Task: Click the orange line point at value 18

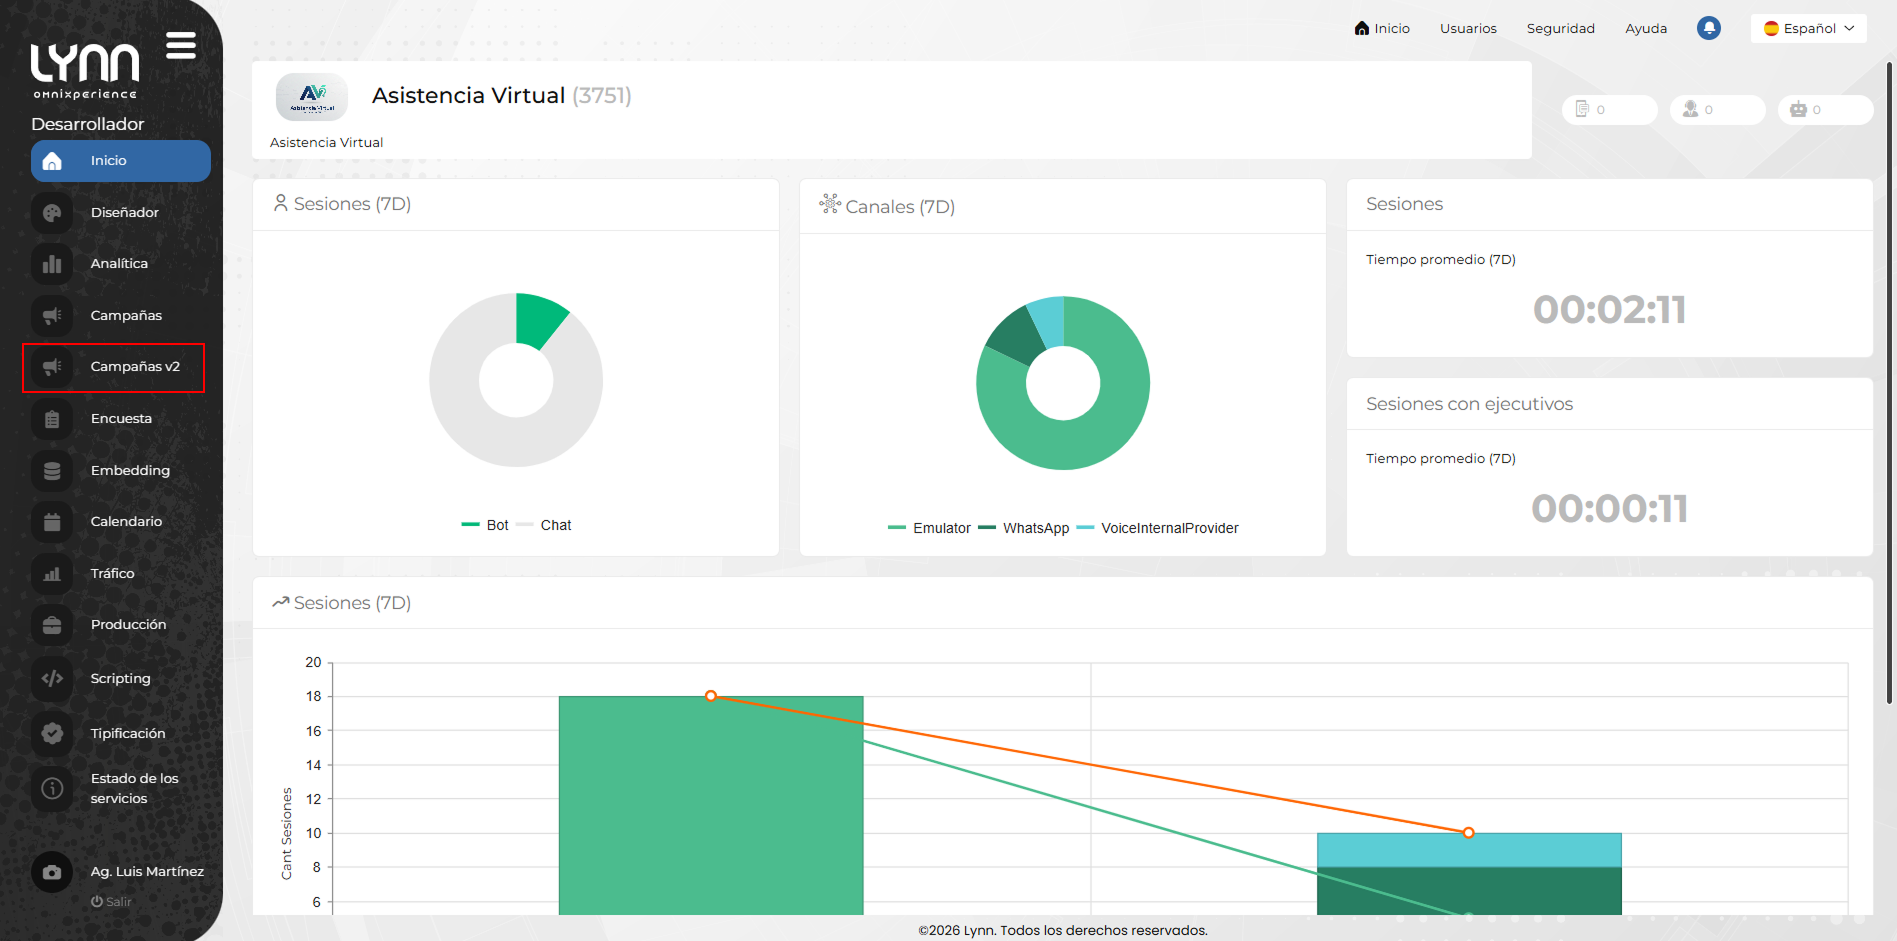Action: (711, 696)
